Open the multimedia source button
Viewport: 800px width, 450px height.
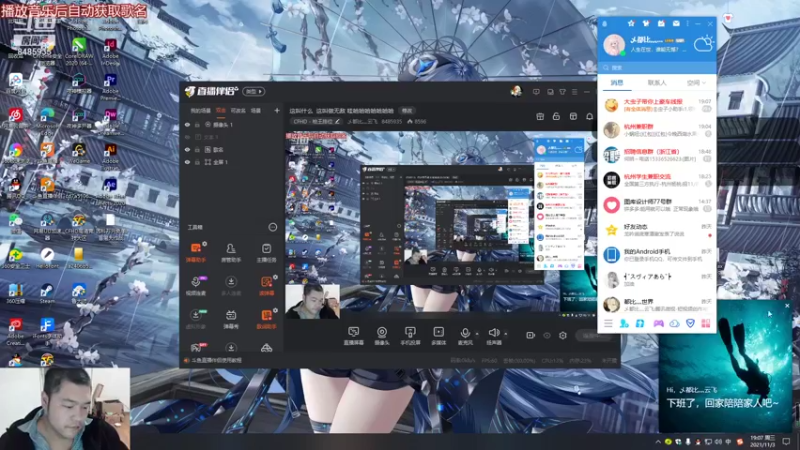[438, 336]
